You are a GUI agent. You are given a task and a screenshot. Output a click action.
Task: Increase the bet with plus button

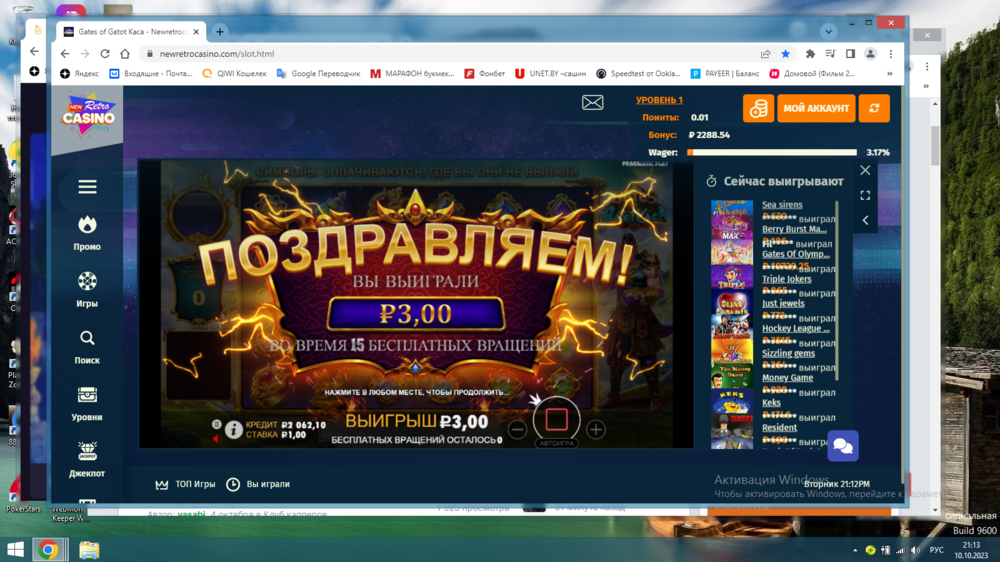[596, 430]
